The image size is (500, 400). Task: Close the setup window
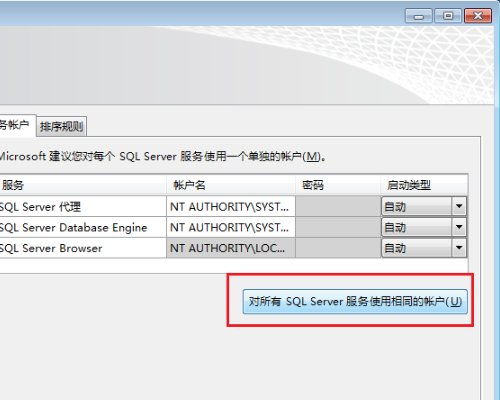478,16
